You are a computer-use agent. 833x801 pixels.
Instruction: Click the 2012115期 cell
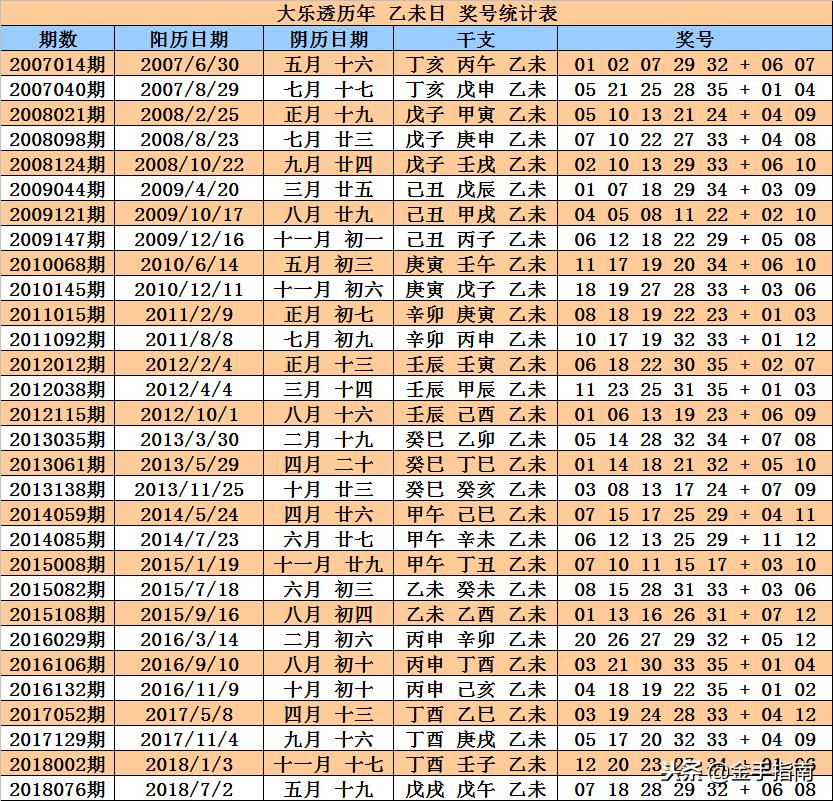(57, 414)
